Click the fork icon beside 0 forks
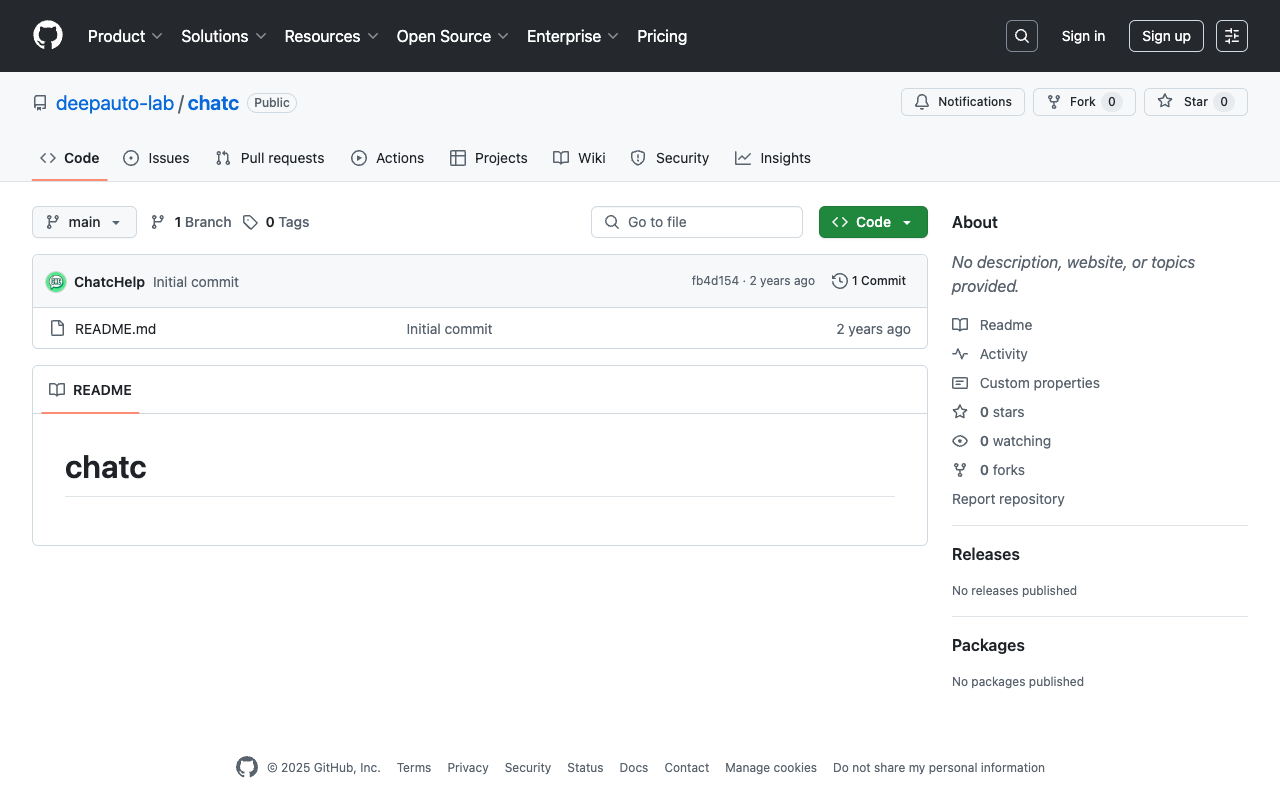Viewport: 1280px width, 800px height. click(960, 470)
